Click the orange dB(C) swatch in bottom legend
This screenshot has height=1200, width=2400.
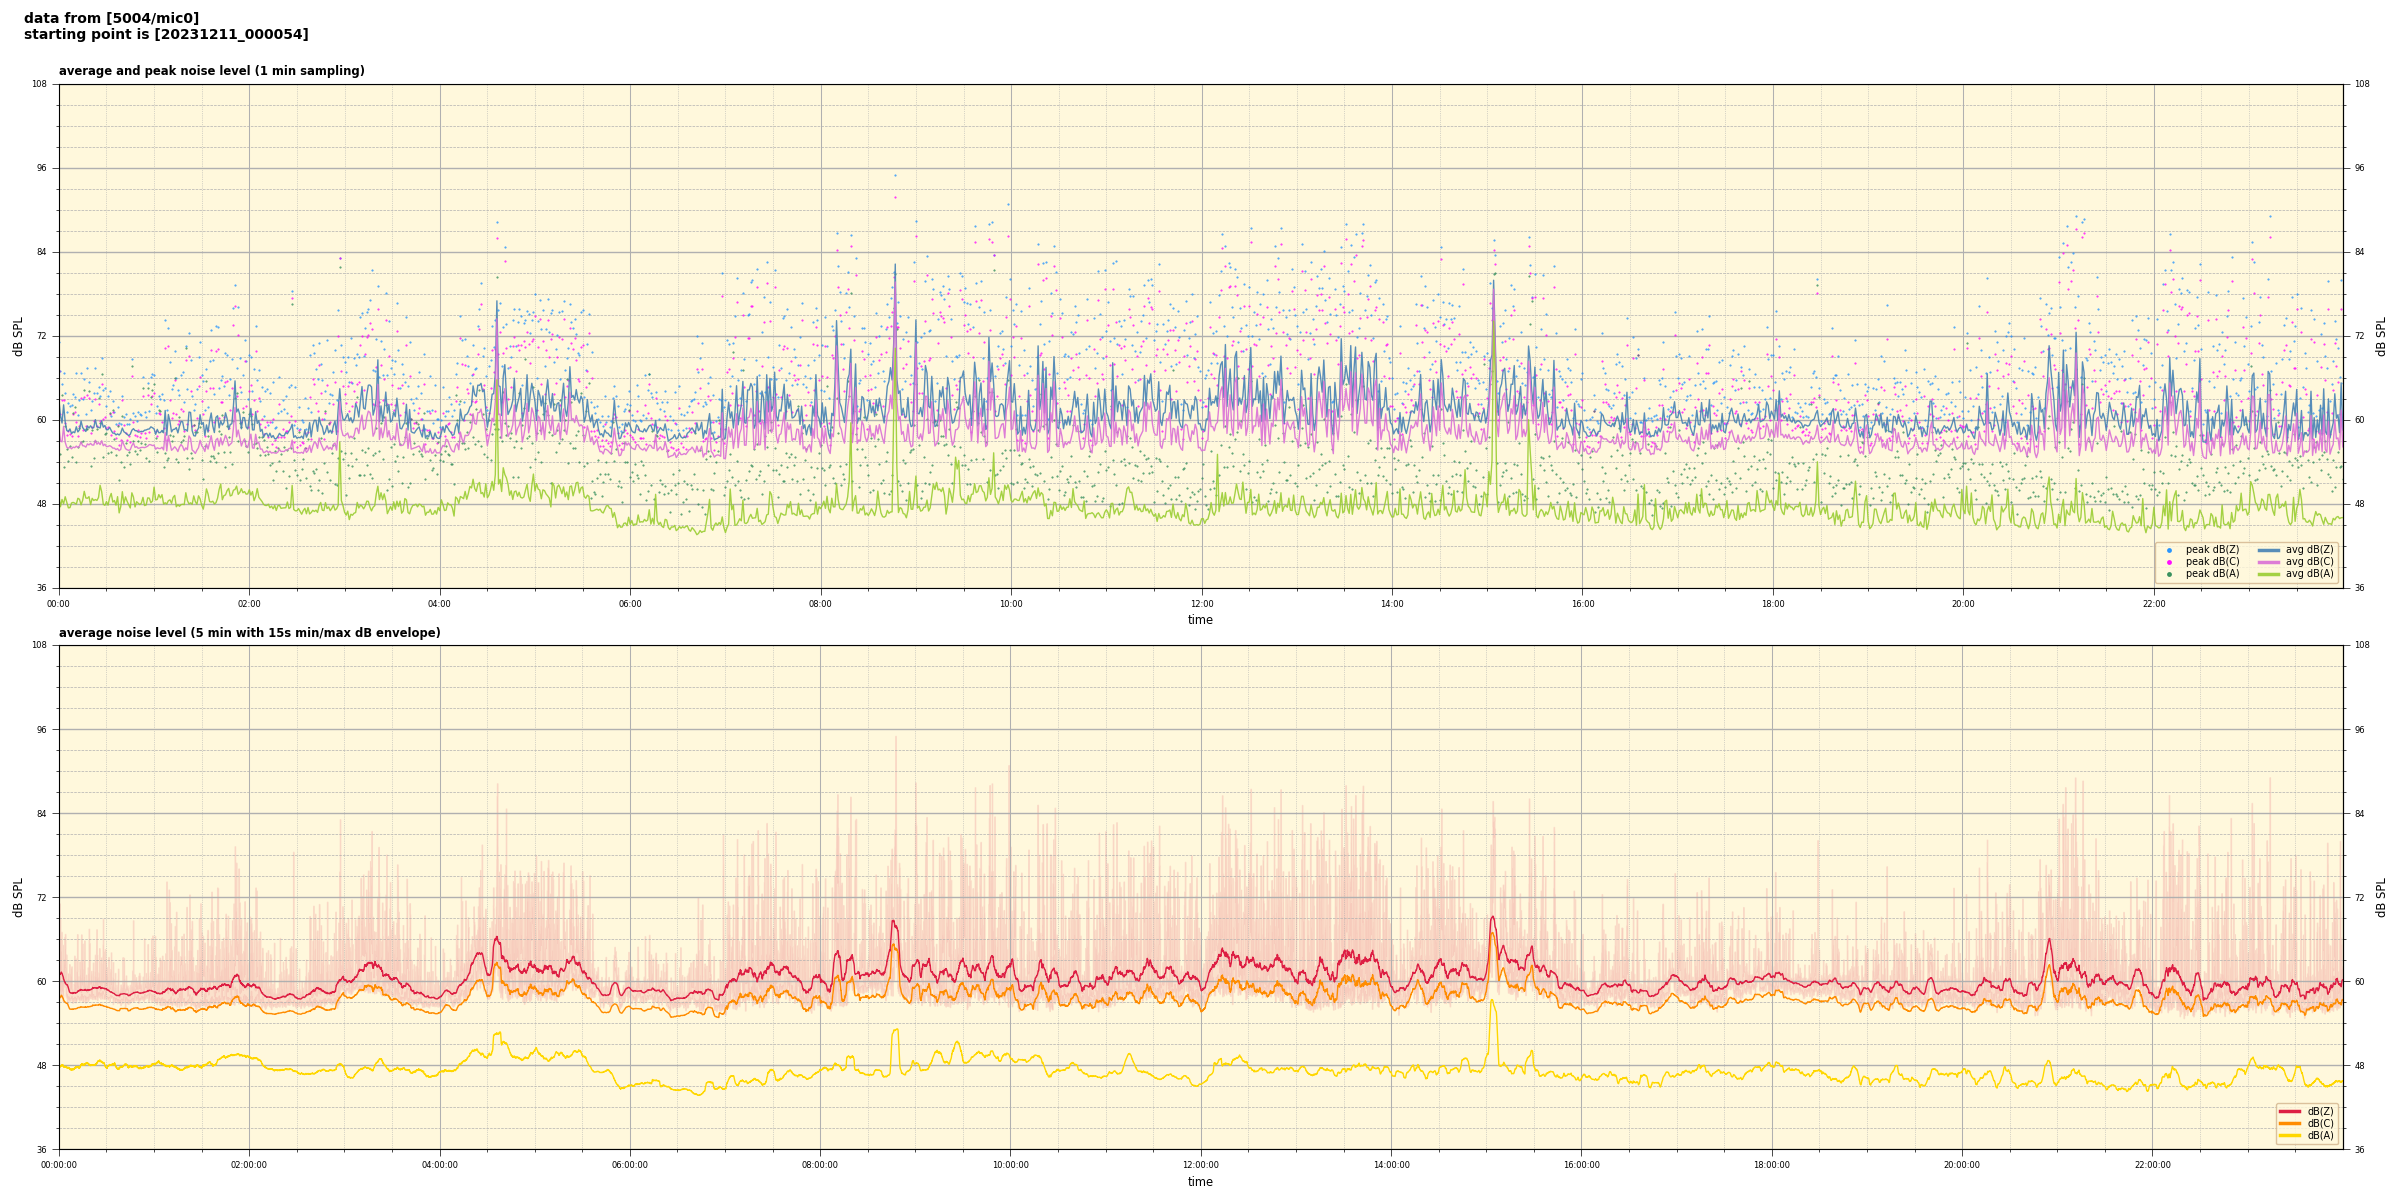pyautogui.click(x=2290, y=1123)
